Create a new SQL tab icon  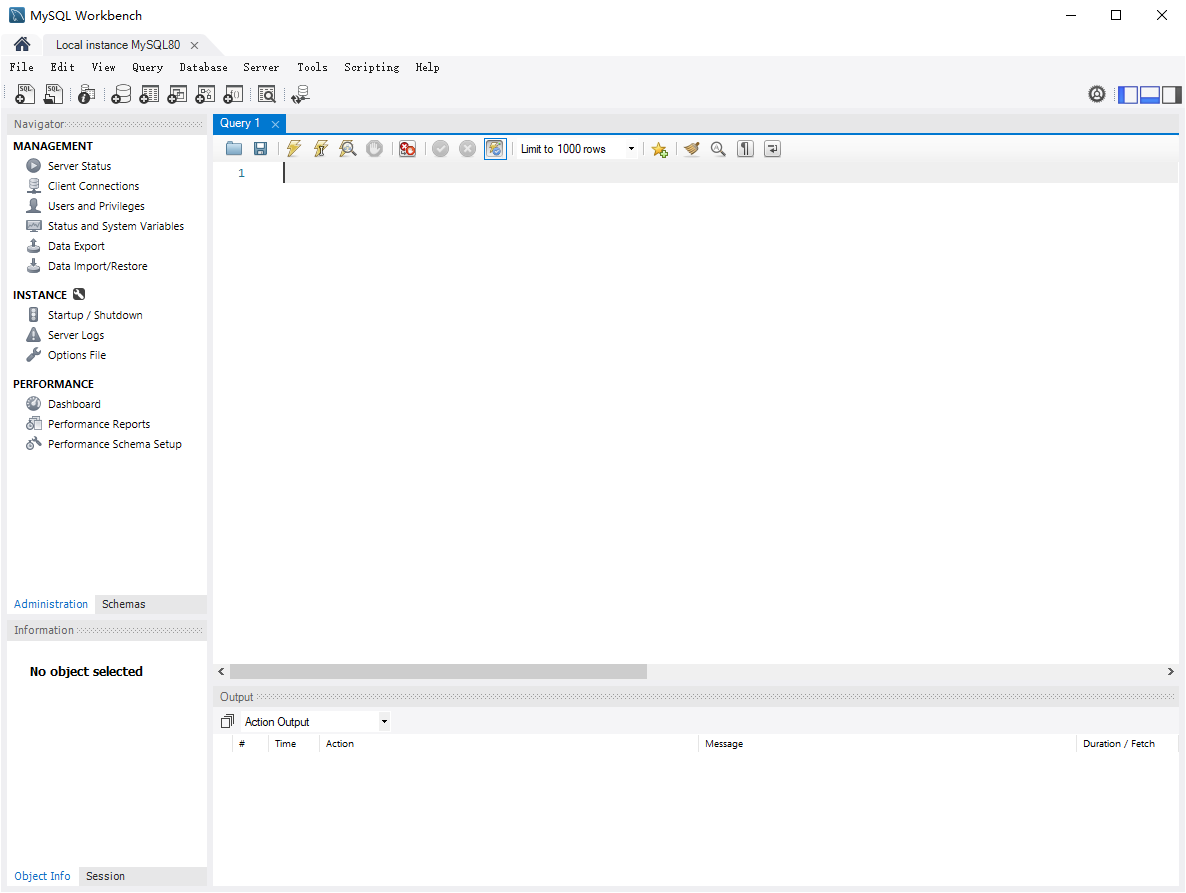25,94
